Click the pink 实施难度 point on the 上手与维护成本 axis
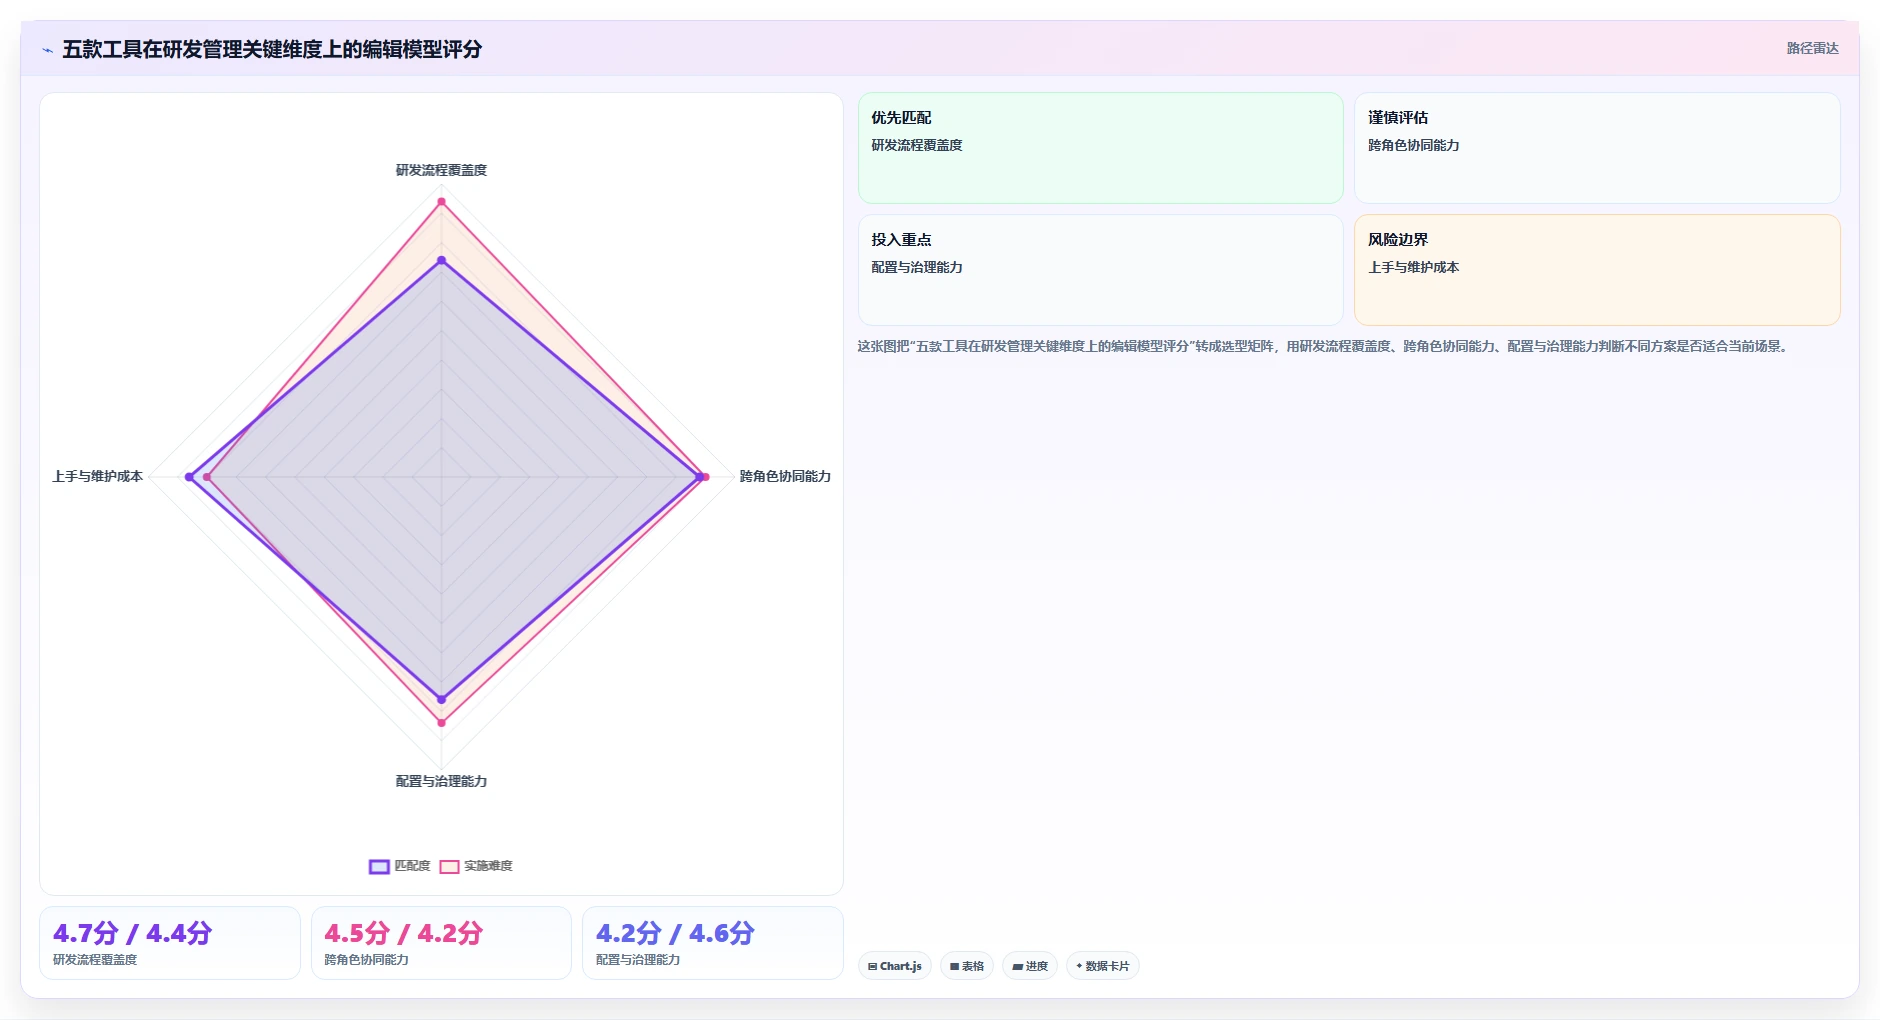The width and height of the screenshot is (1880, 1020). click(207, 477)
